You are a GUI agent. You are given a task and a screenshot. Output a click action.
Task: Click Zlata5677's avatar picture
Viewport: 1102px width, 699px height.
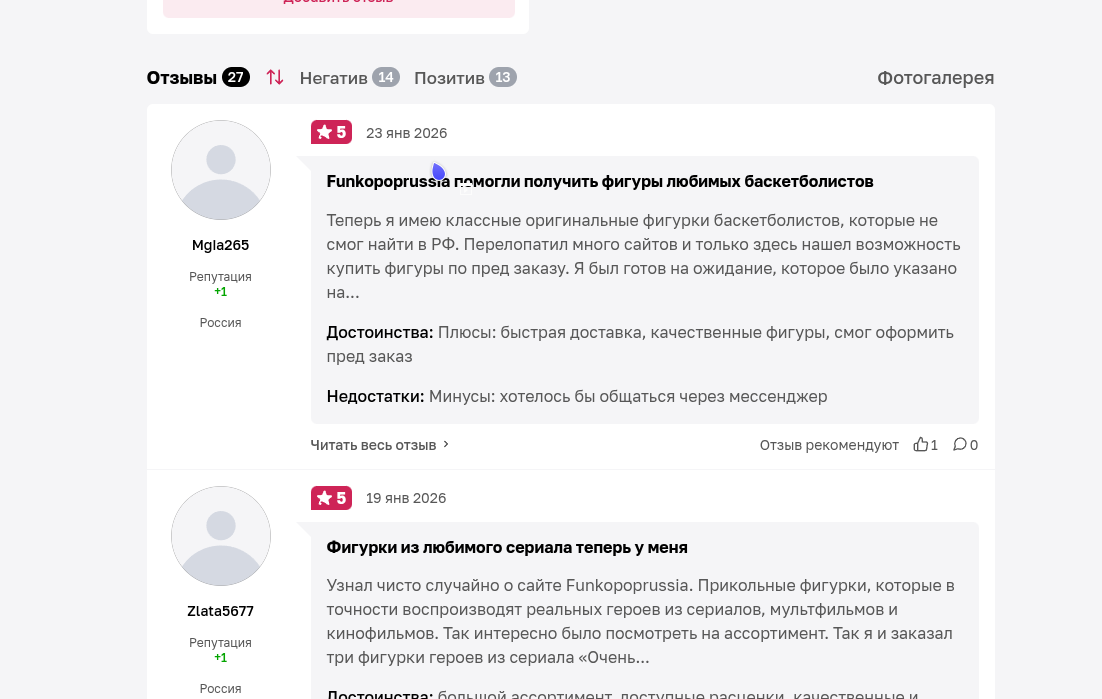pyautogui.click(x=221, y=536)
